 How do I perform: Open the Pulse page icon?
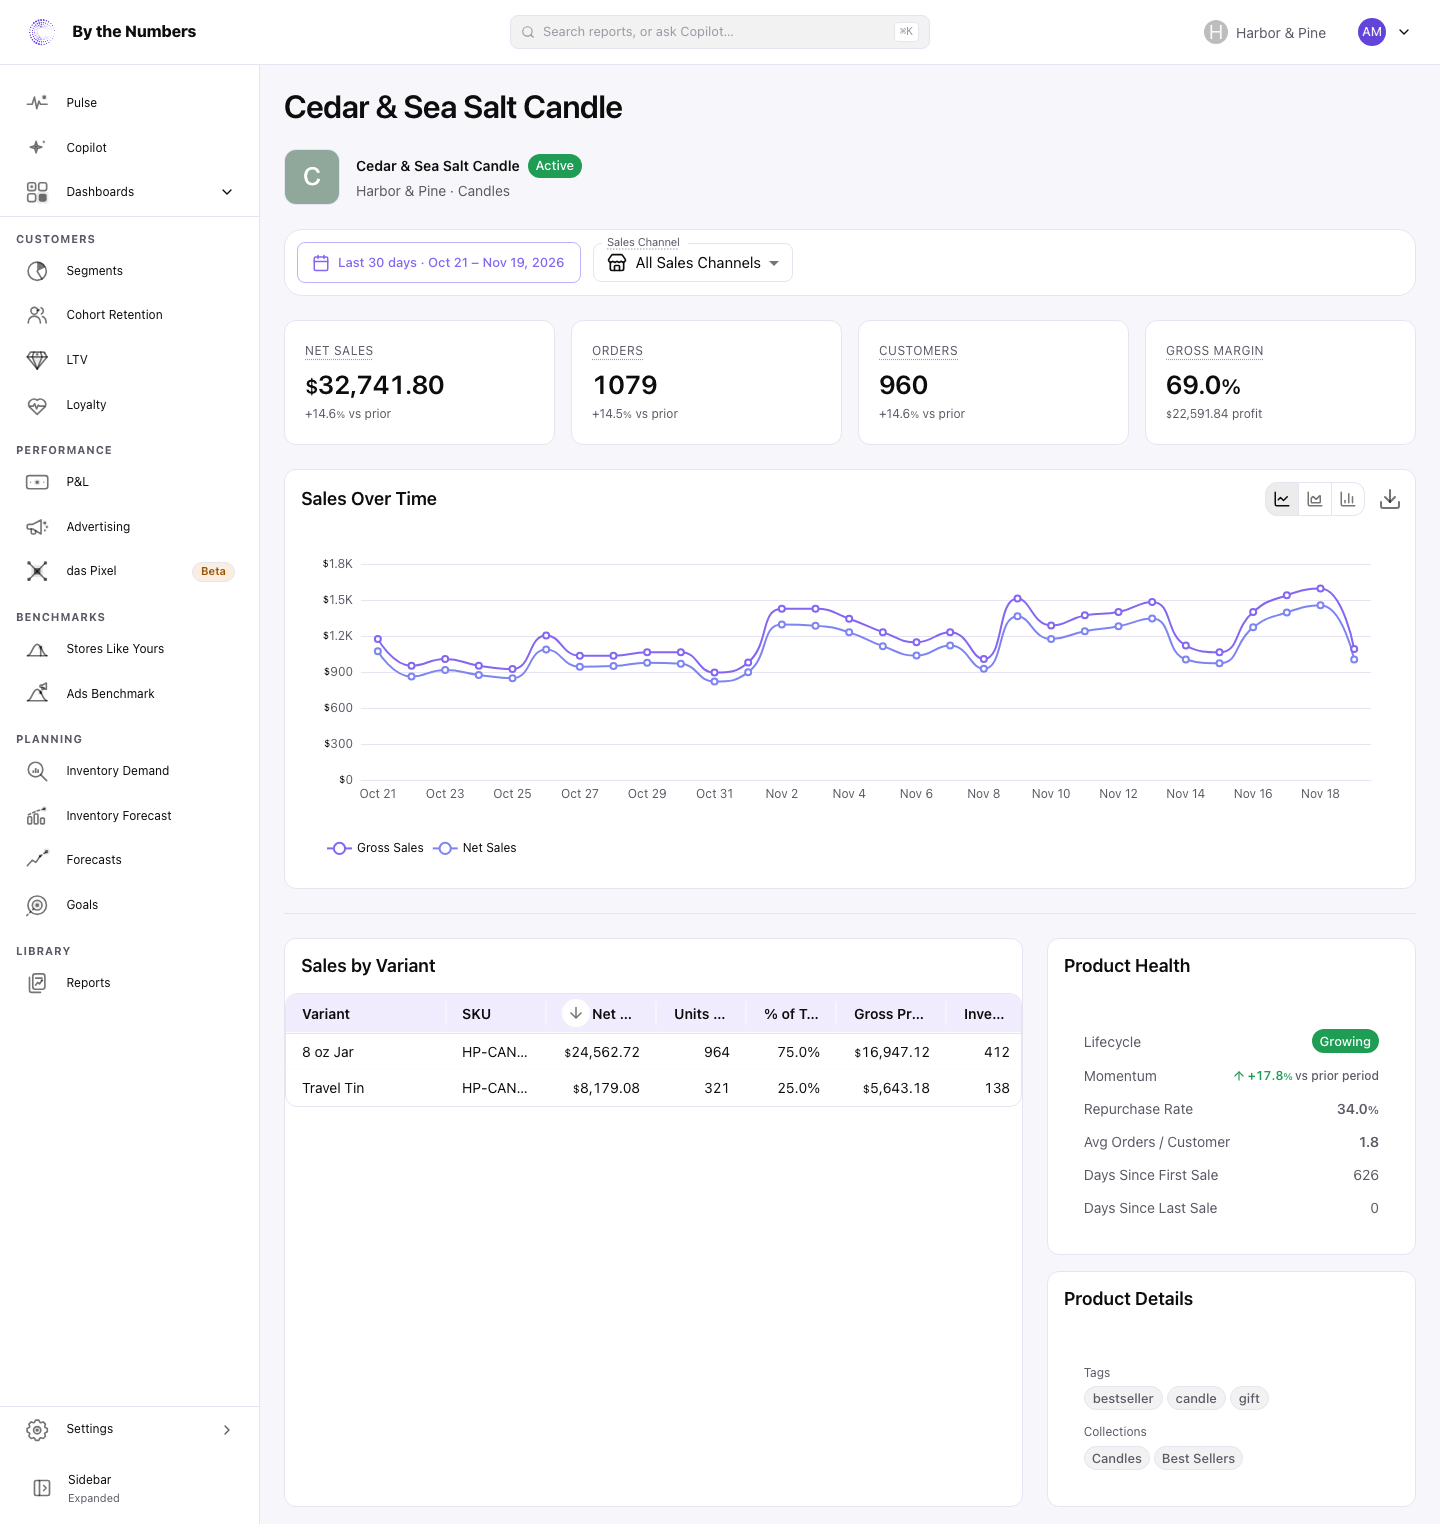(37, 103)
